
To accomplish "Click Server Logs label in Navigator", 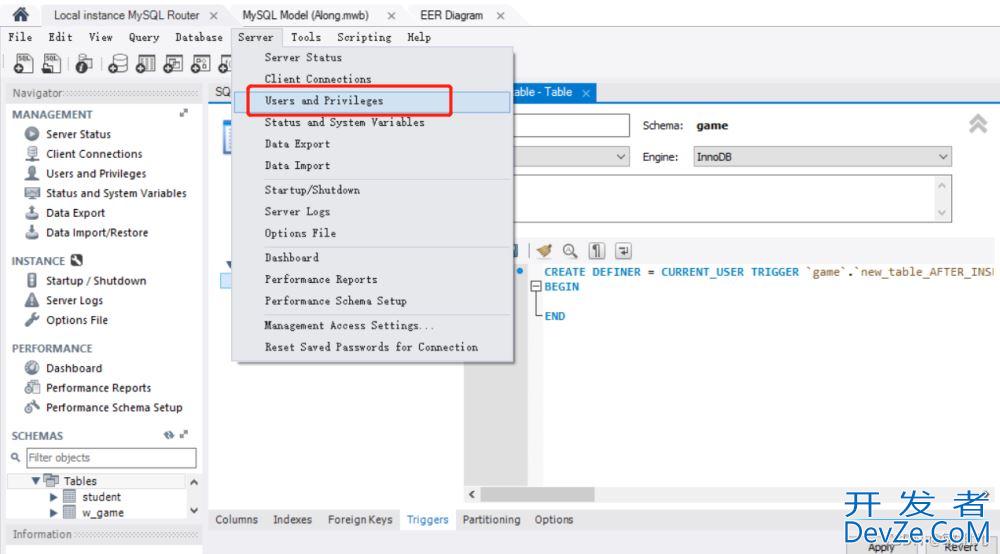I will [74, 300].
